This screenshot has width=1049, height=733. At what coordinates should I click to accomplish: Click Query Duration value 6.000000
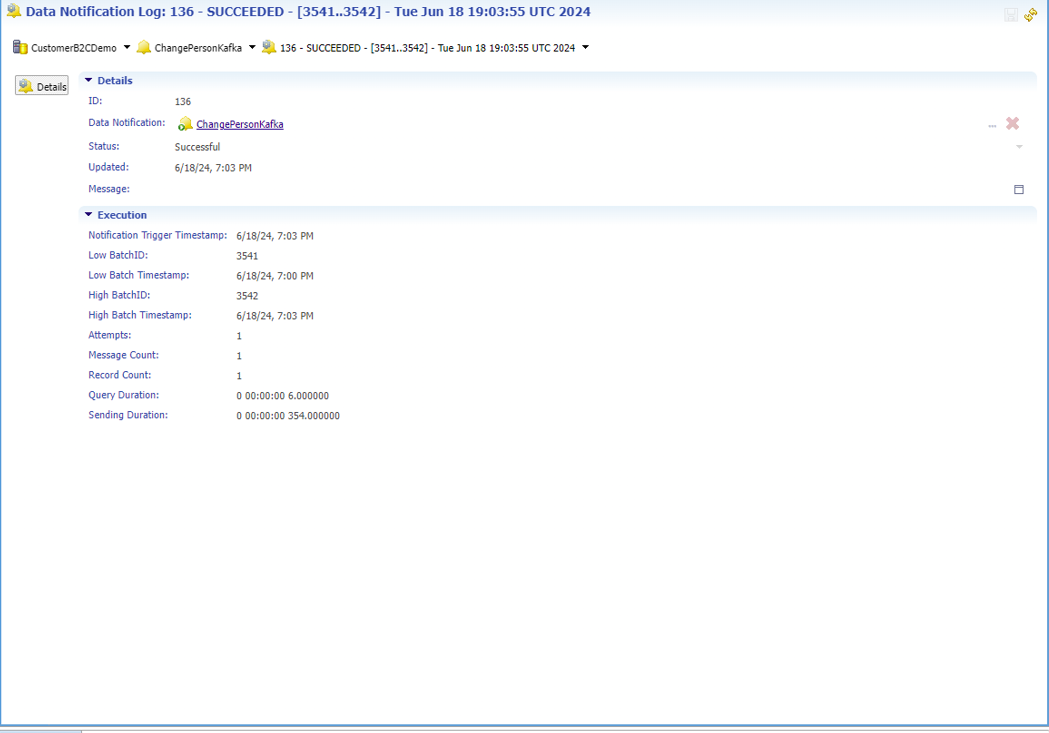click(x=282, y=396)
